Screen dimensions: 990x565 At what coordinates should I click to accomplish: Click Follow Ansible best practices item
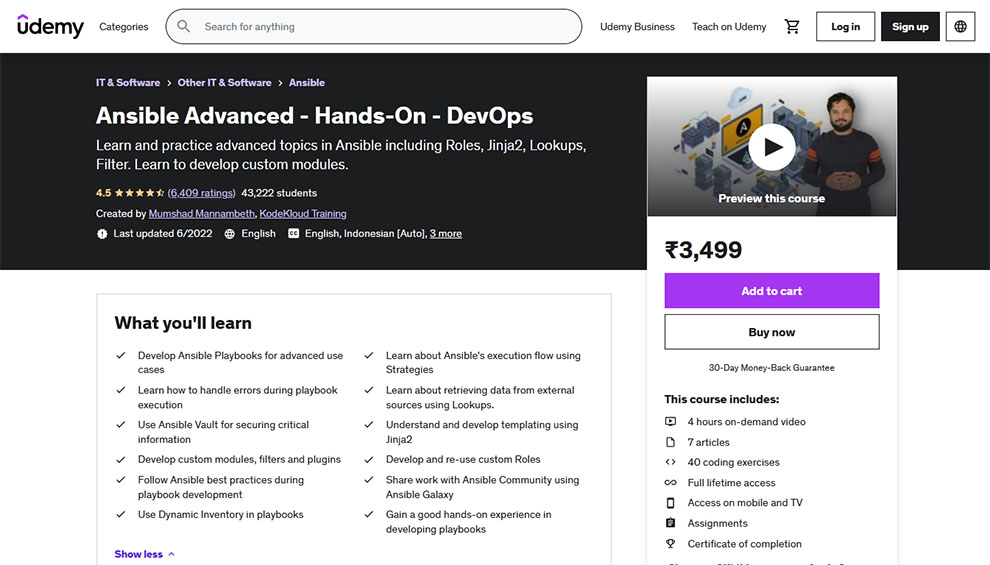(221, 487)
